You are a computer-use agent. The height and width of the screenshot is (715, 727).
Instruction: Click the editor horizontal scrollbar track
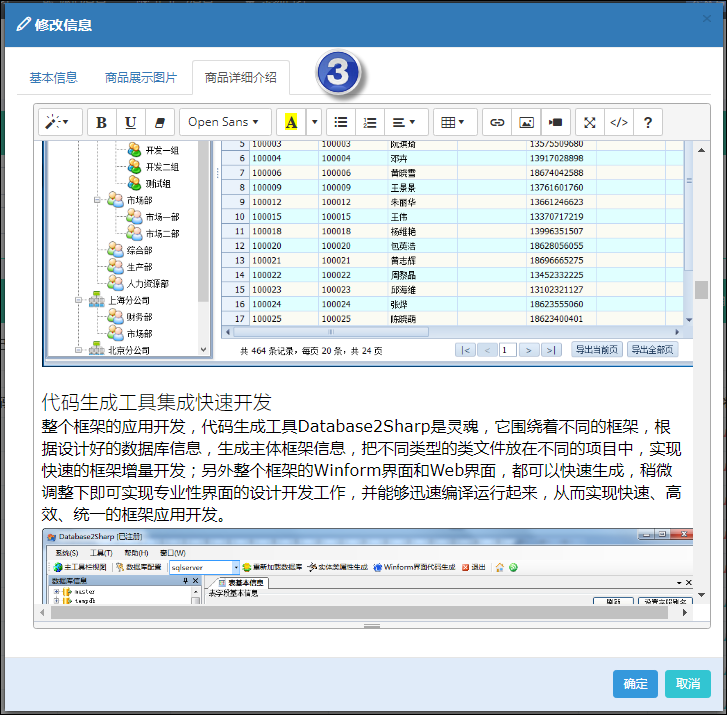[x=359, y=613]
